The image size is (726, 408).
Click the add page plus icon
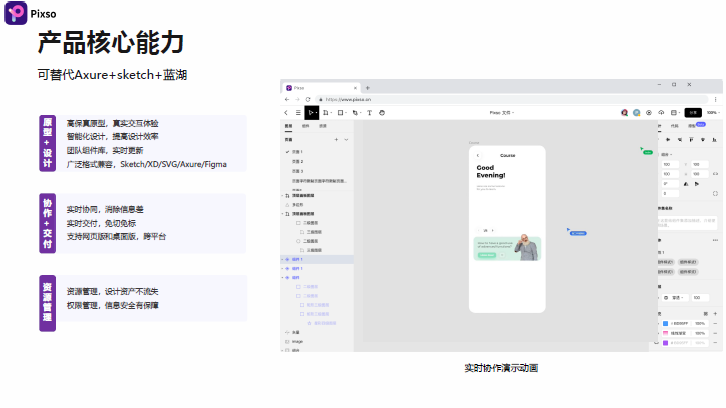point(336,140)
